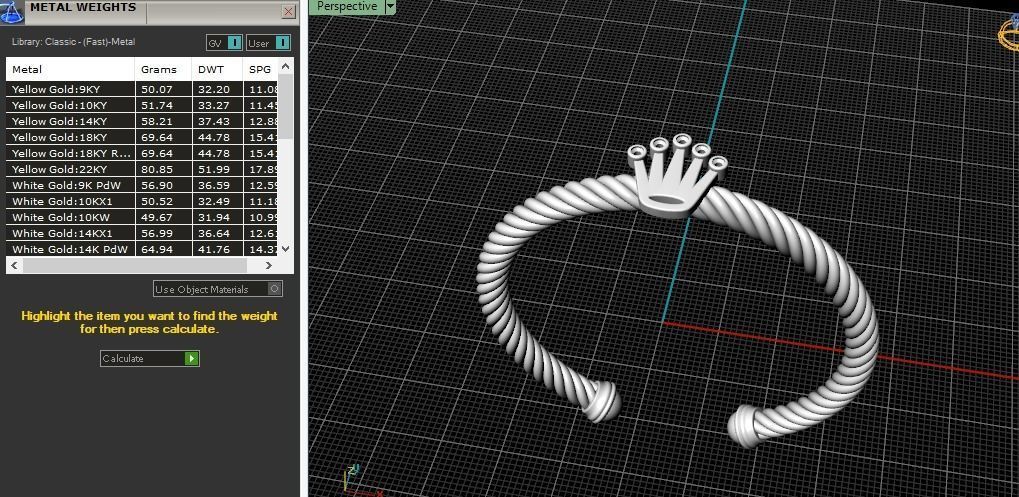Viewport: 1019px width, 497px height.
Task: Click grams value 64.94
Action: pyautogui.click(x=157, y=249)
